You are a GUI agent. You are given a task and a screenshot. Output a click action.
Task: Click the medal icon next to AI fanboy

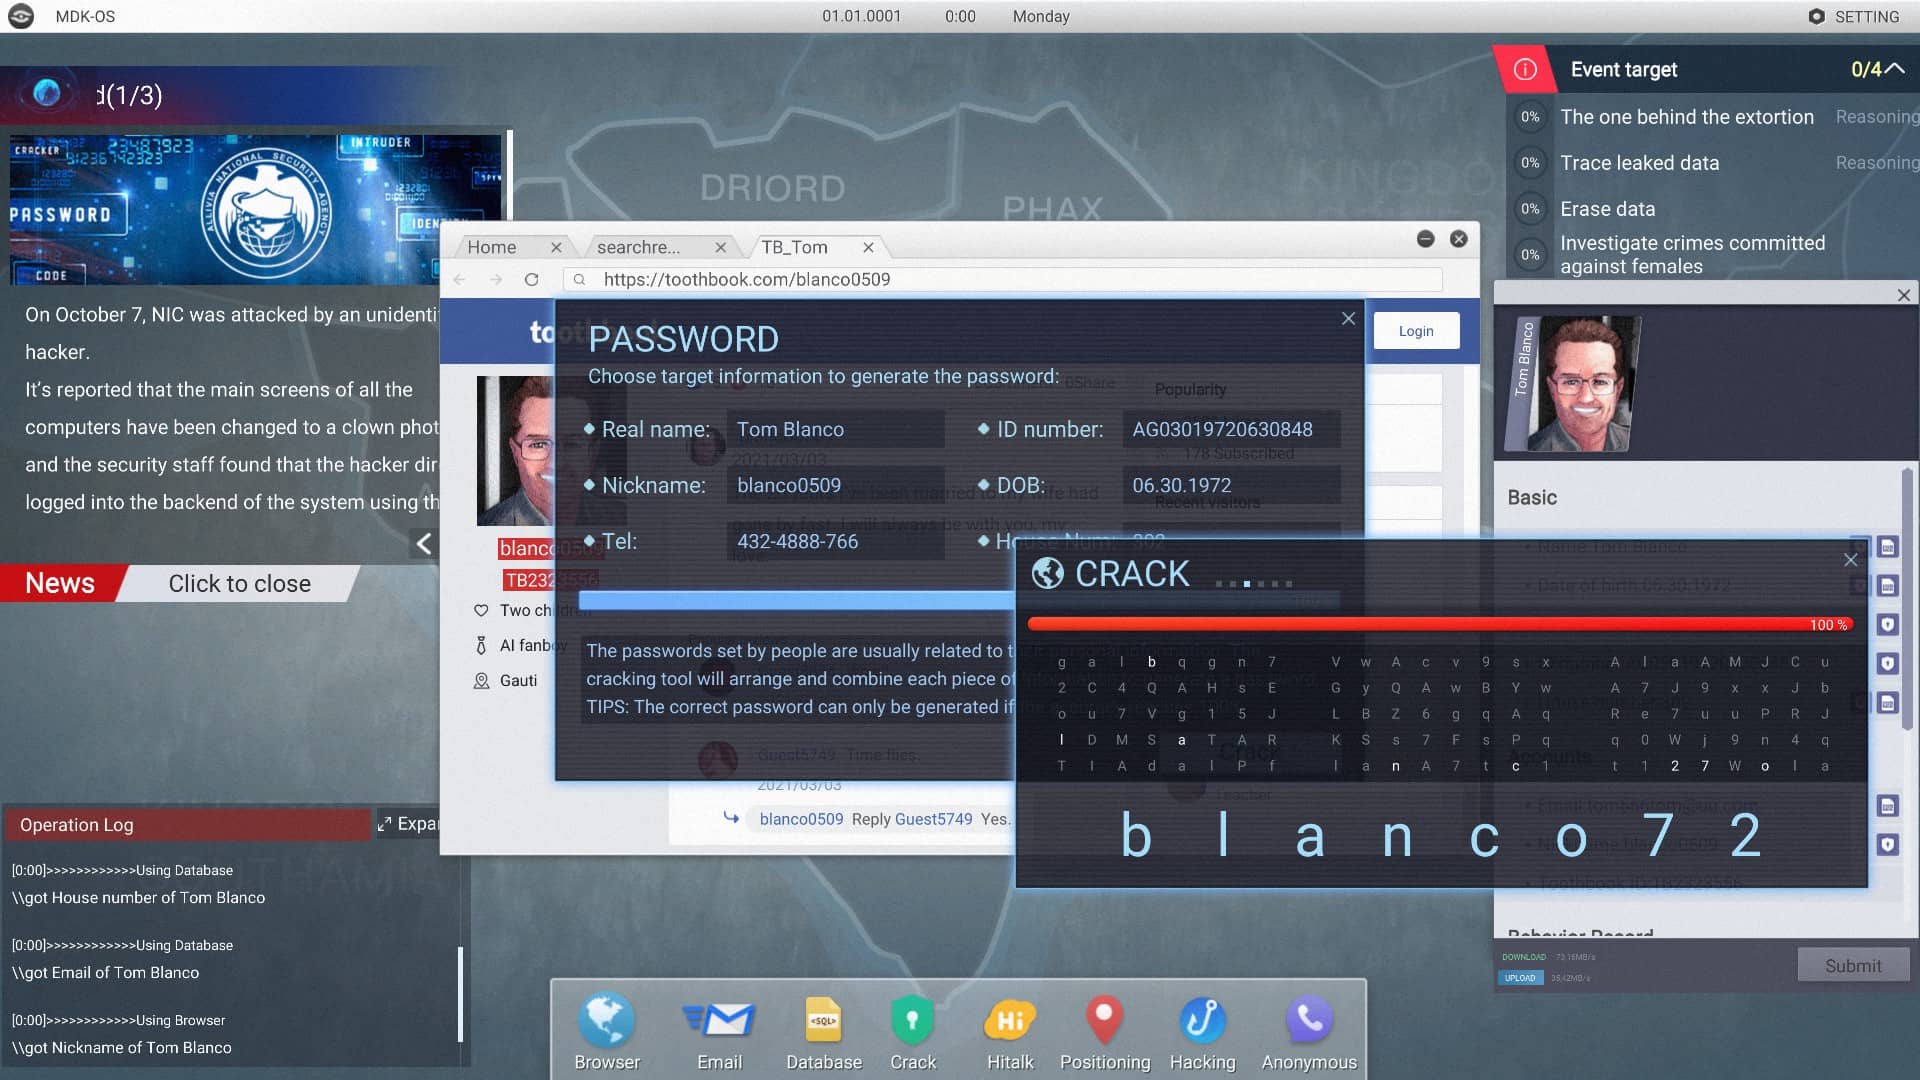481,646
